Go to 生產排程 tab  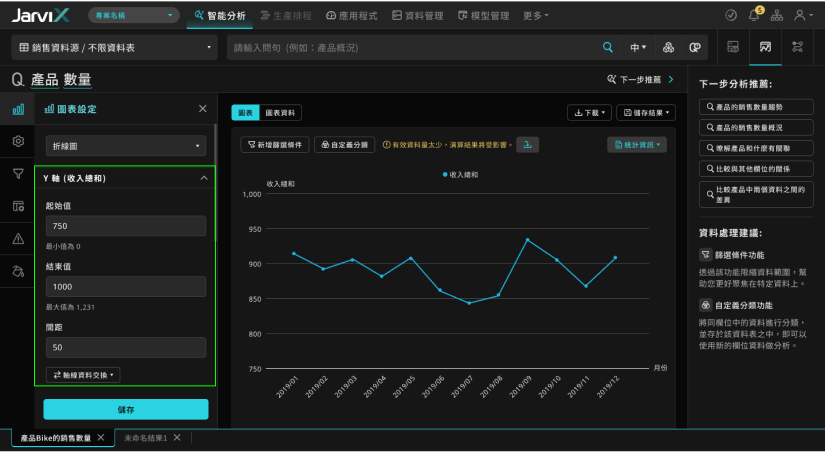[x=286, y=16]
